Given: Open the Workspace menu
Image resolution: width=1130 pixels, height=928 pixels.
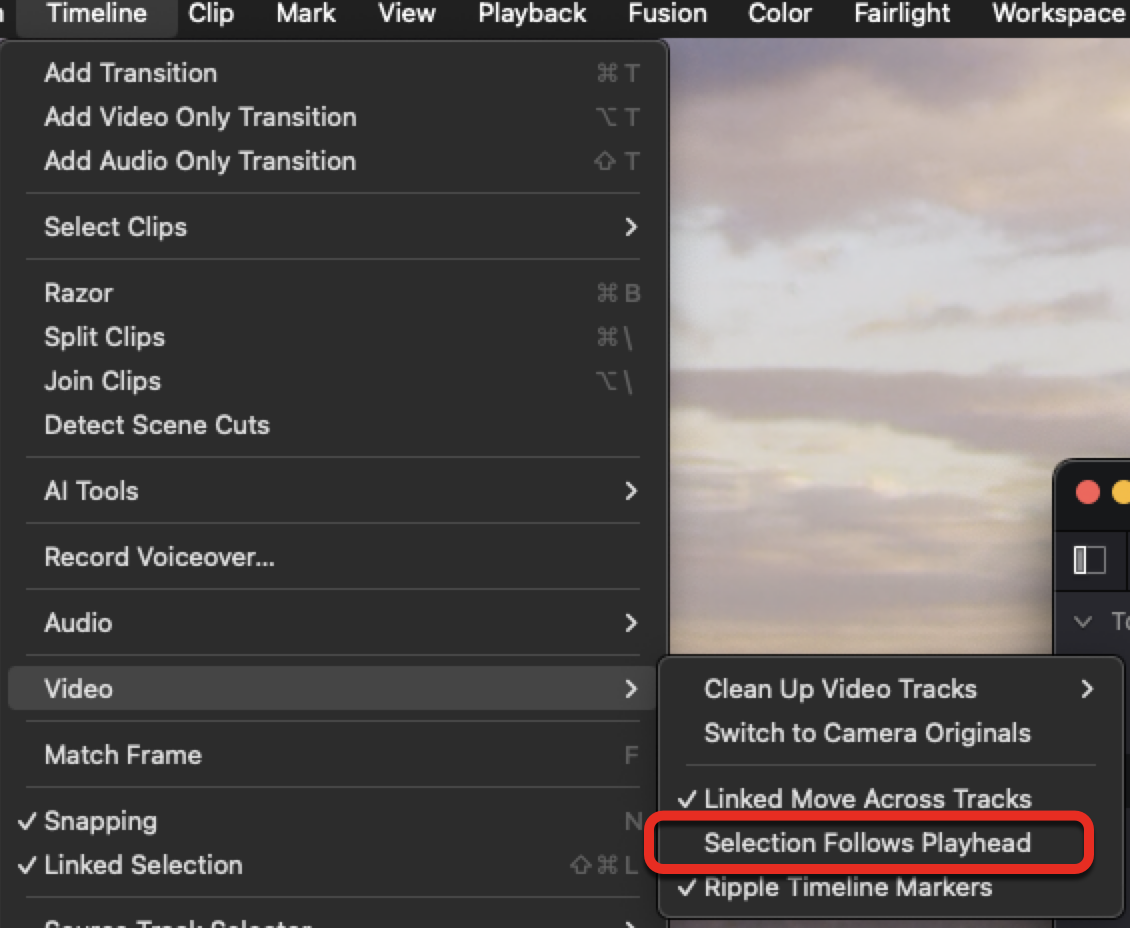Looking at the screenshot, I should click(1057, 14).
